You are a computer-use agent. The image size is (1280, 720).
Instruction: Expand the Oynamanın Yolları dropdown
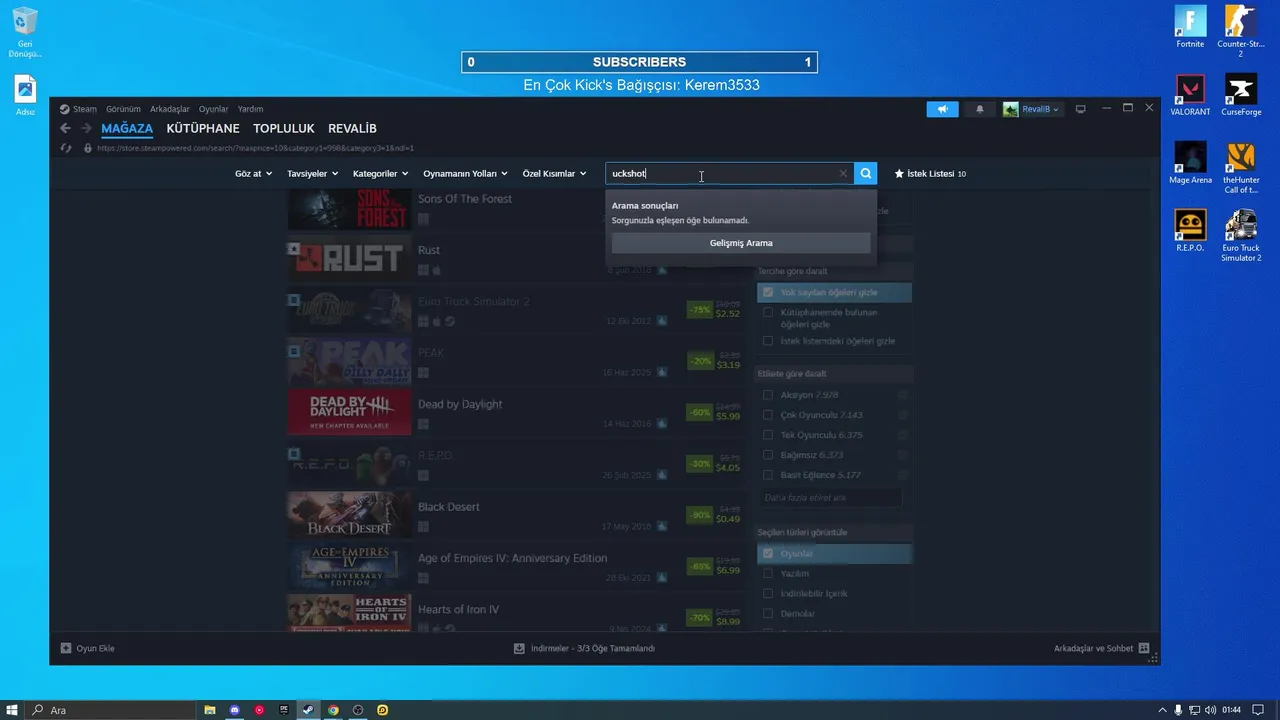pyautogui.click(x=465, y=174)
